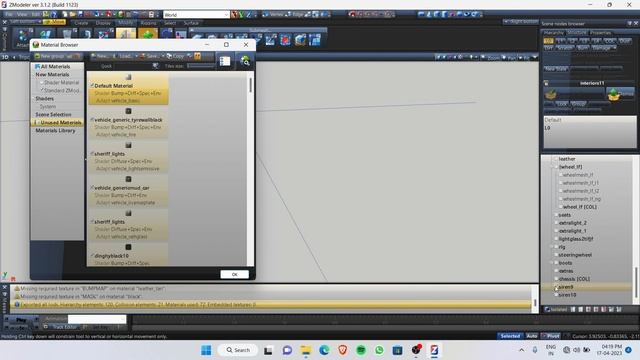Expand the boots tree node
Image resolution: width=640 pixels, height=360 pixels.
coord(550,263)
